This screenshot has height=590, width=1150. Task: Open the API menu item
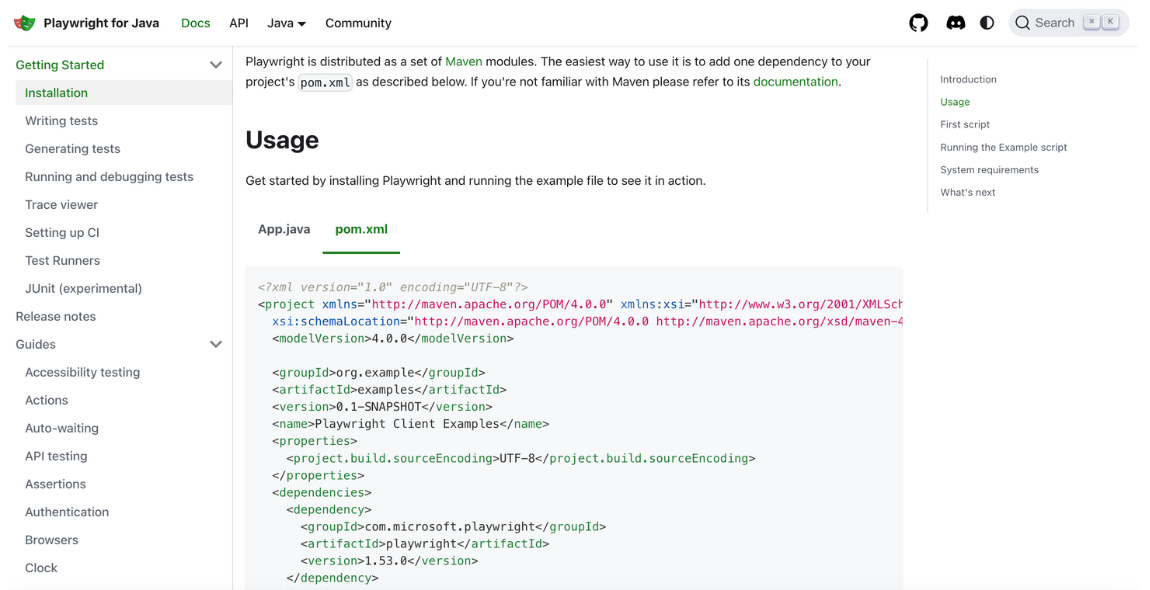(240, 22)
